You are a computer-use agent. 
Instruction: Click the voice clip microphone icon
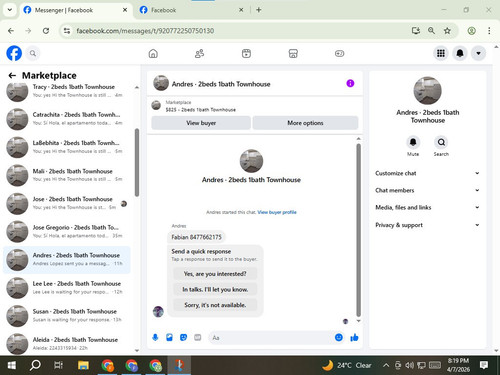(155, 338)
